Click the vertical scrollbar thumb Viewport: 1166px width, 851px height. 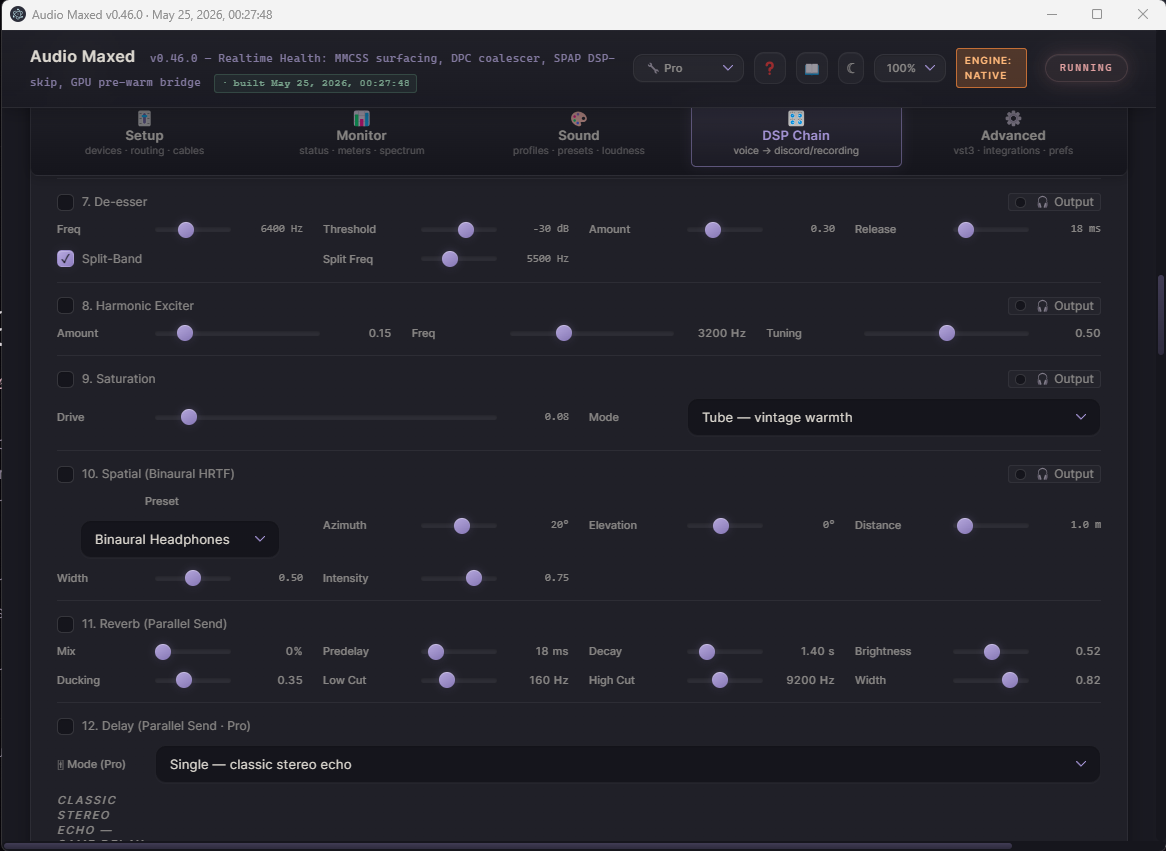click(x=1161, y=315)
